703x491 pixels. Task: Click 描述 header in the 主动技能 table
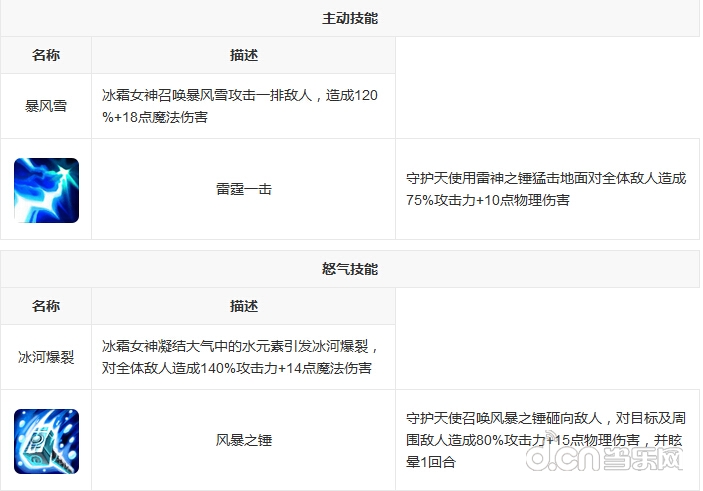(x=243, y=55)
